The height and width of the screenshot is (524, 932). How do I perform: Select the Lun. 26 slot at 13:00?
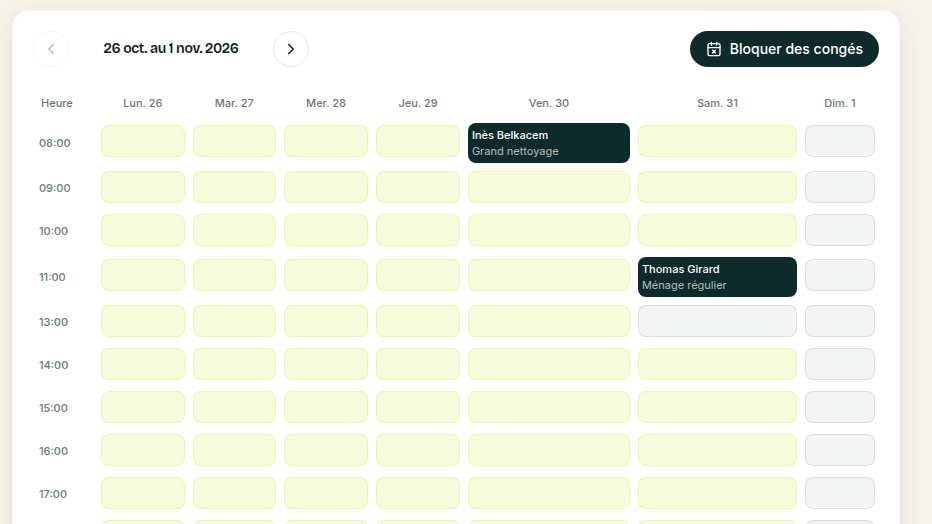(x=143, y=321)
